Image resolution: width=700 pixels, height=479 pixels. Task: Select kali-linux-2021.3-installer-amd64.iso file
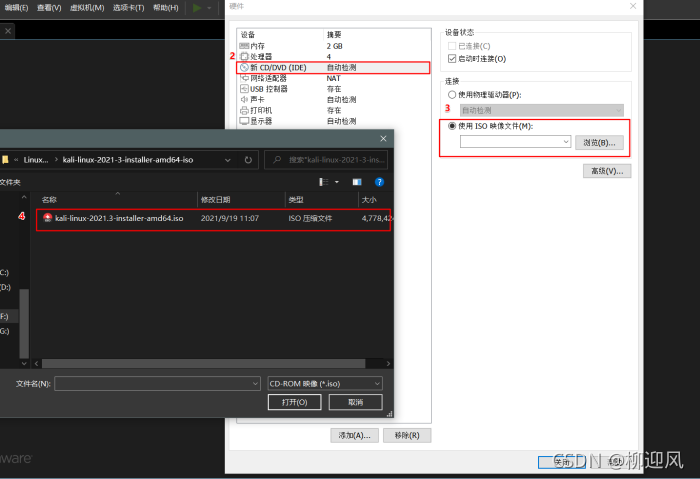(x=213, y=218)
